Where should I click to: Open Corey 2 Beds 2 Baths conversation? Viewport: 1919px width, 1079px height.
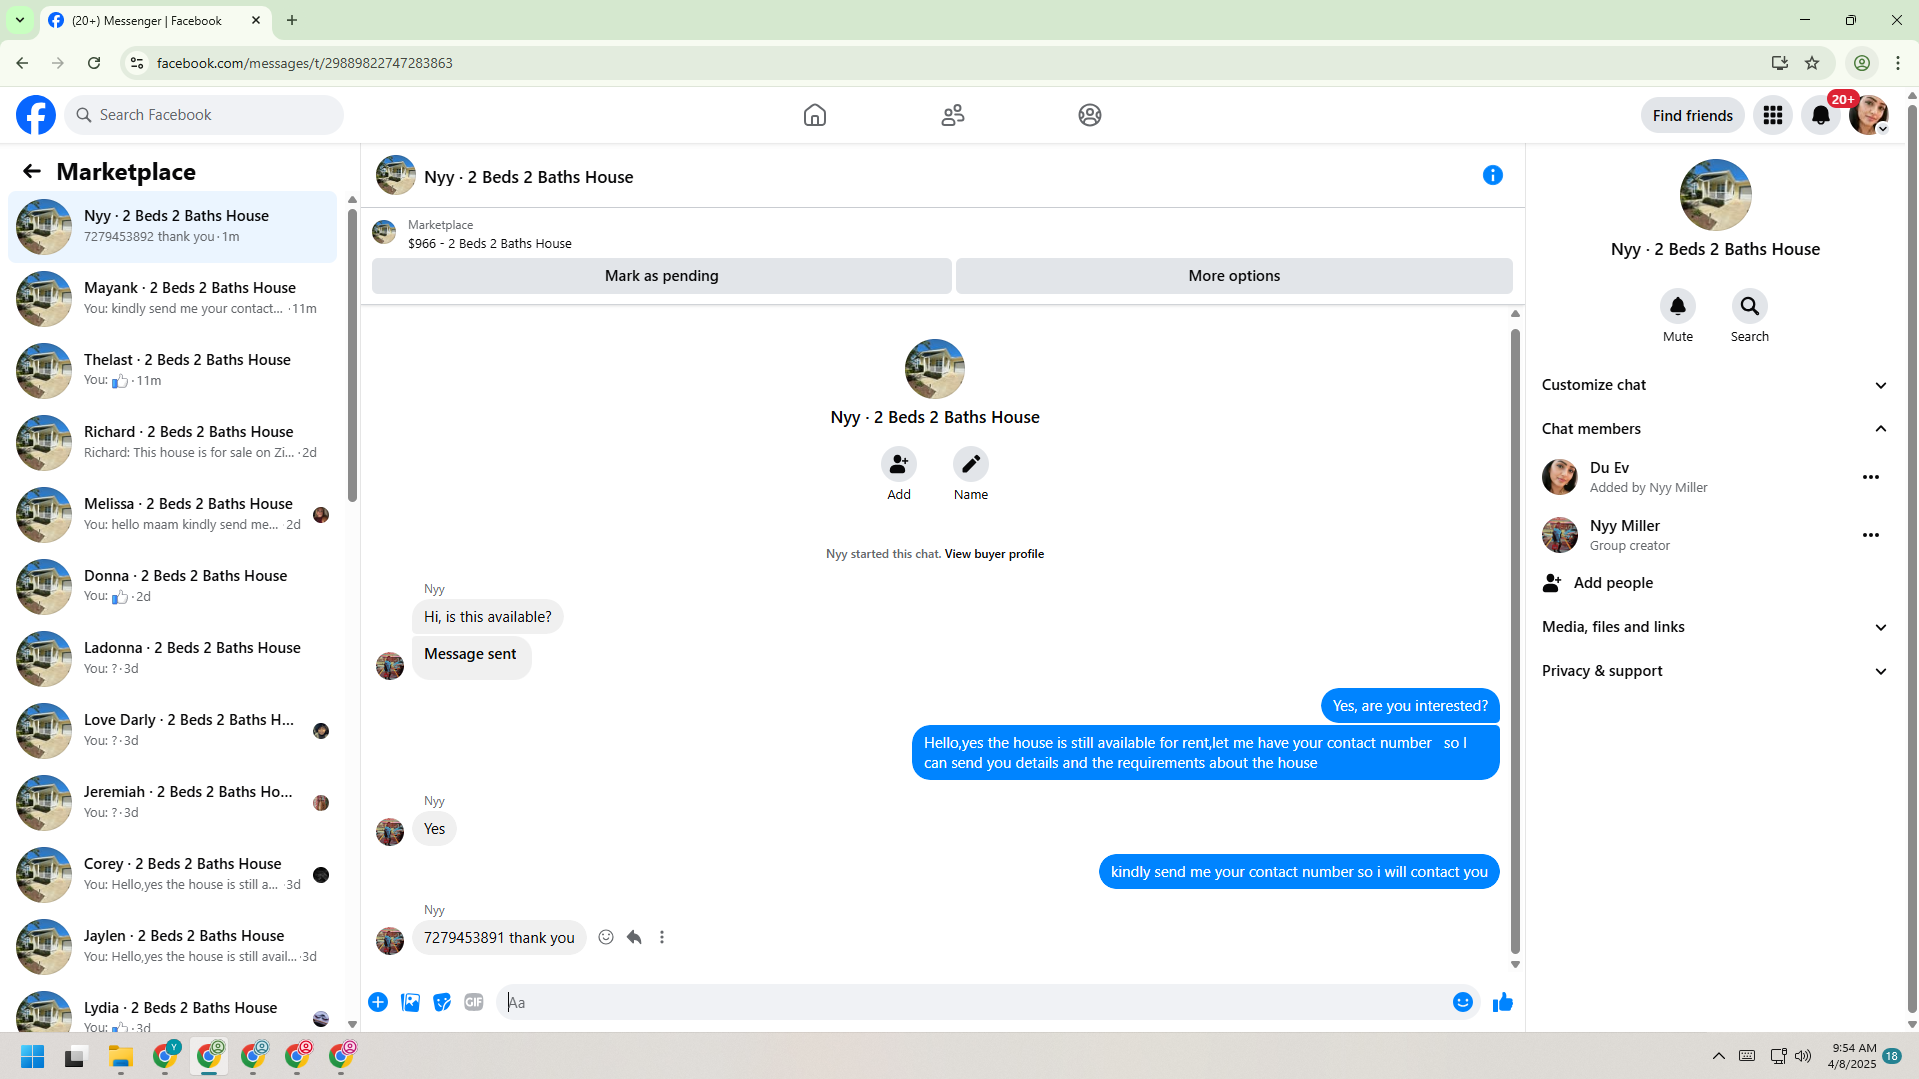pos(173,874)
